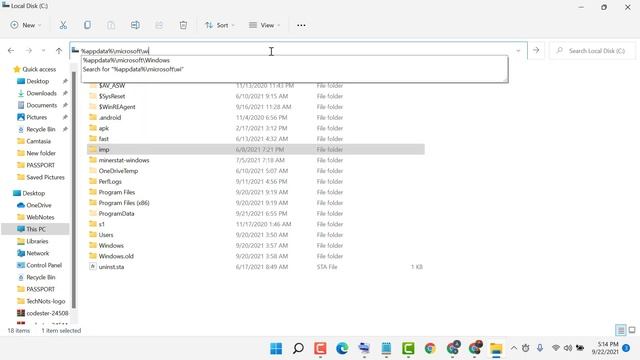Select This PC in the navigation pane
Screen dimensions: 640x360
coord(36,229)
